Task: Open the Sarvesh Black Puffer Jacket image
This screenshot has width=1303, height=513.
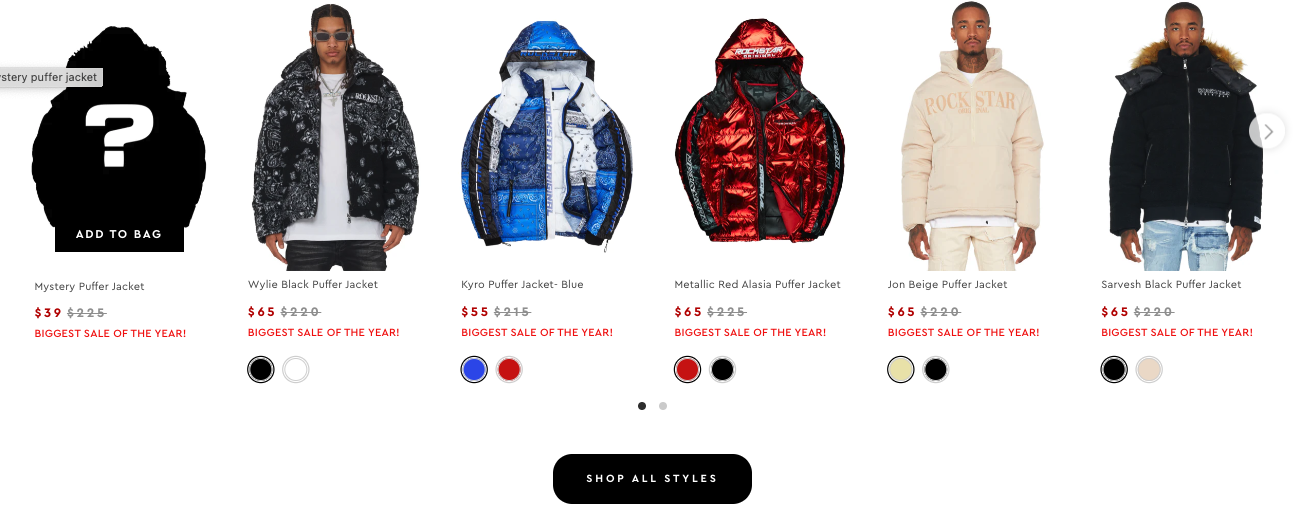Action: click(1186, 136)
